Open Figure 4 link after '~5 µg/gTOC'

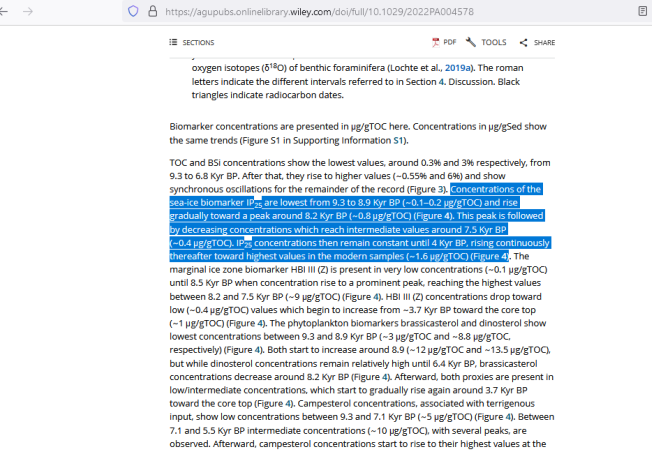(508, 417)
